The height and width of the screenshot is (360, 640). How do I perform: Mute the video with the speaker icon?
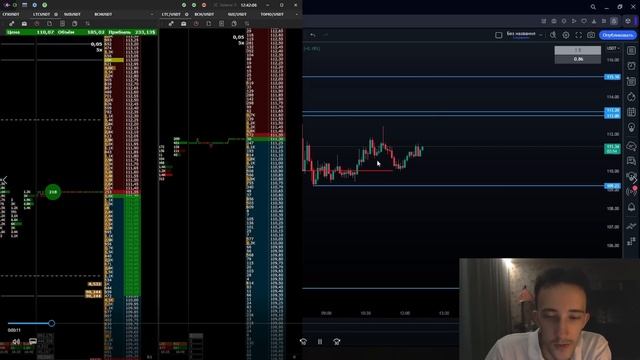tap(16, 341)
